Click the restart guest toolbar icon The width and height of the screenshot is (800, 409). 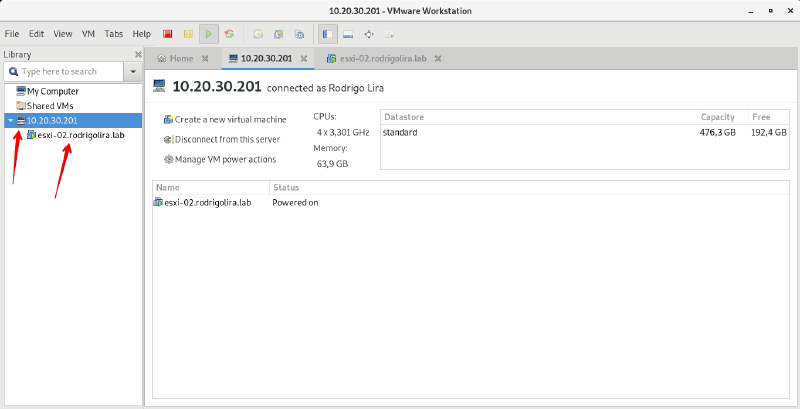pyautogui.click(x=231, y=34)
